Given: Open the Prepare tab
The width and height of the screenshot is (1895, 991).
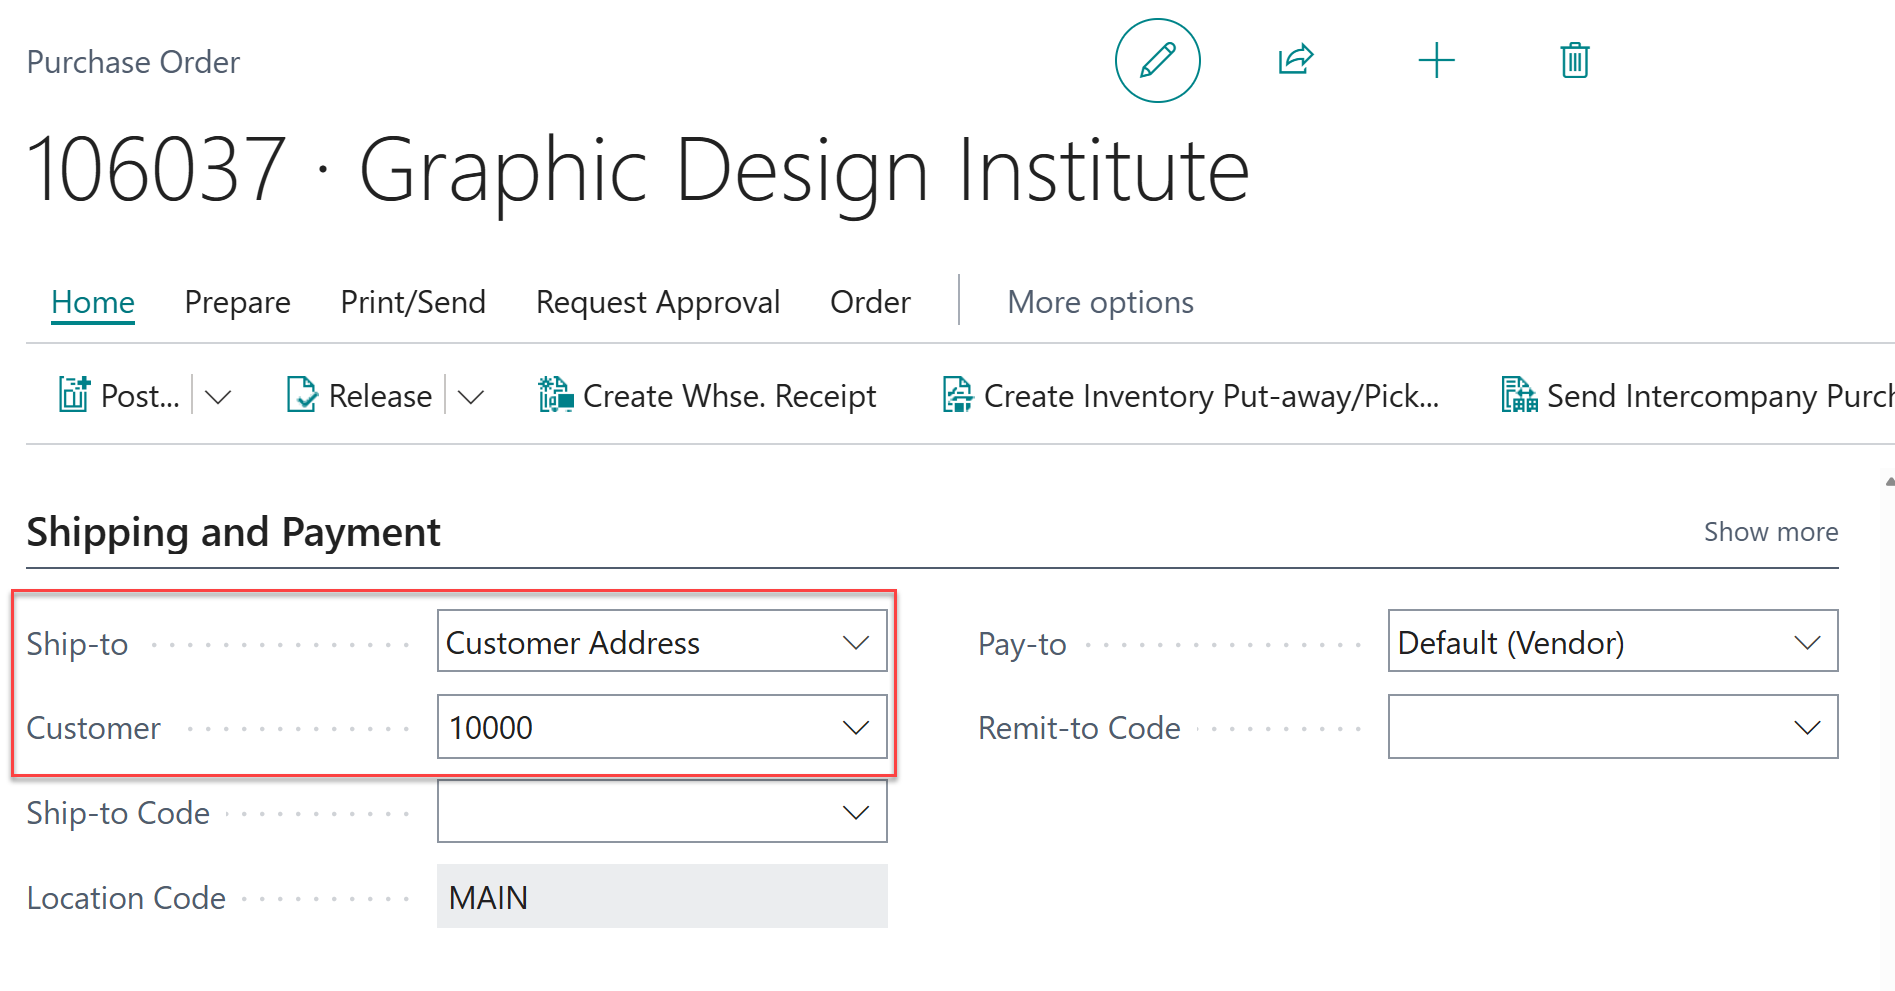Looking at the screenshot, I should (238, 302).
